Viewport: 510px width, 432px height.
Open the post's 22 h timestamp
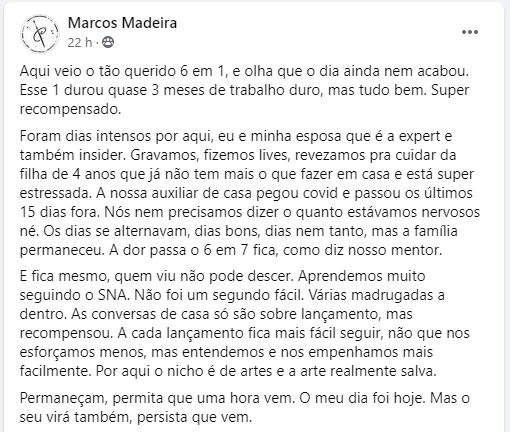point(80,43)
